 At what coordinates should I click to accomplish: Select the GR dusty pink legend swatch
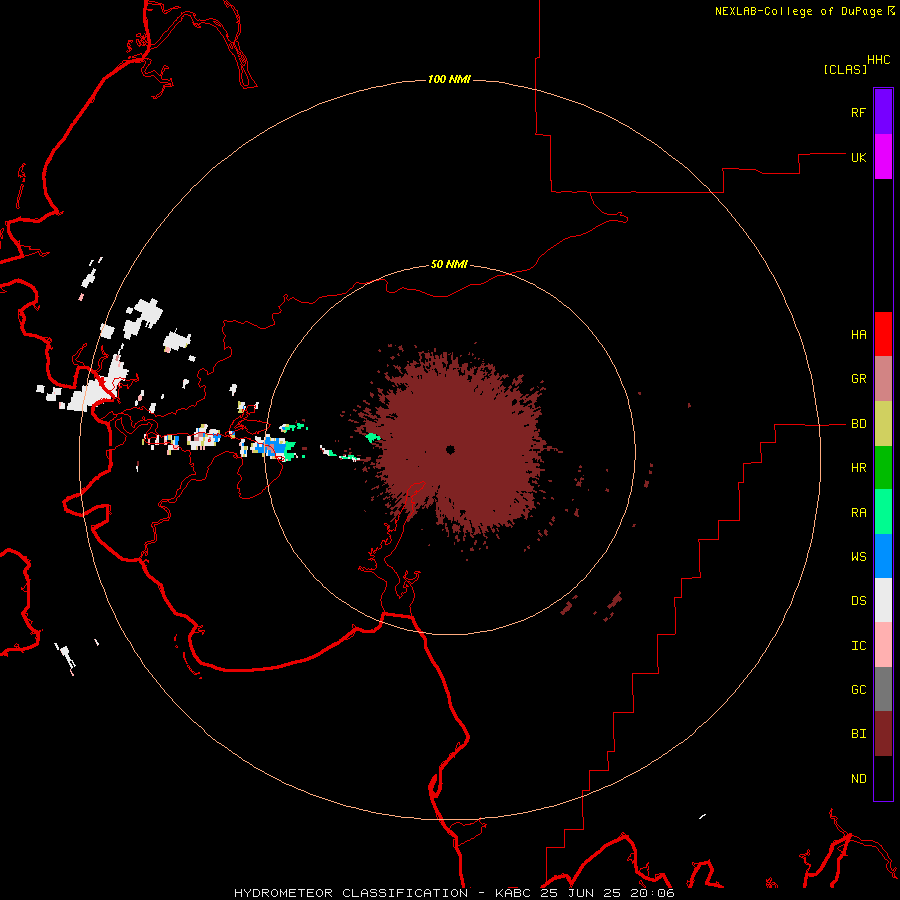coord(883,379)
